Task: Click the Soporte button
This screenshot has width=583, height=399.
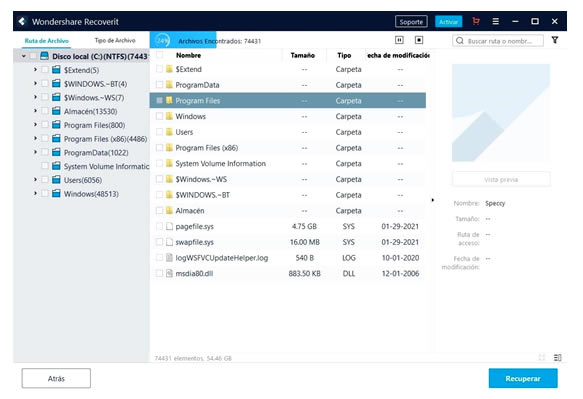Action: click(x=411, y=22)
